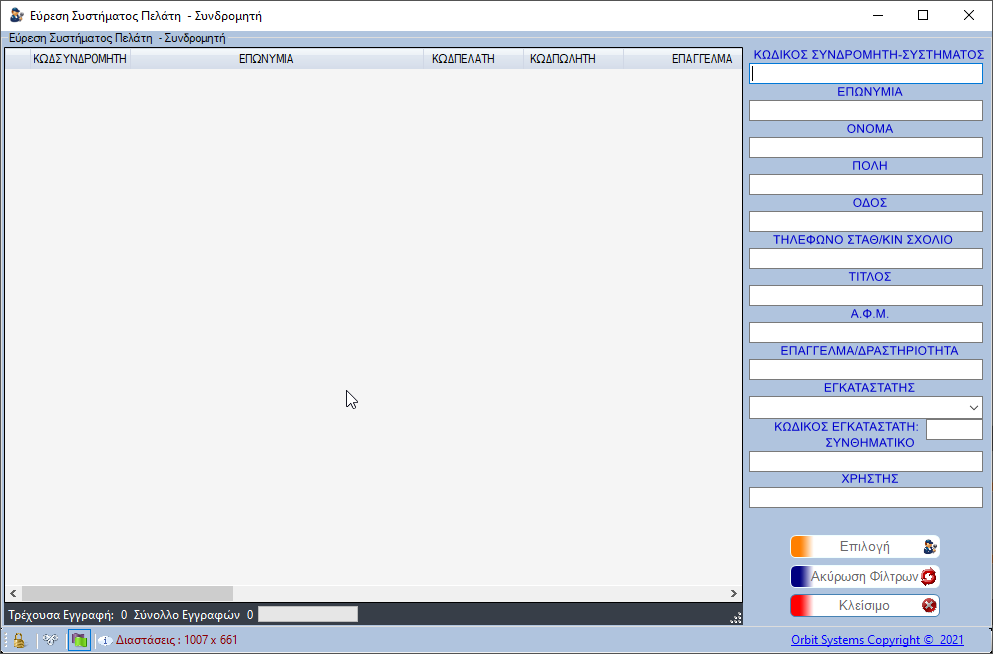The height and width of the screenshot is (654, 993).
Task: Open the Orbit Systems Copyright link
Action: click(x=877, y=640)
